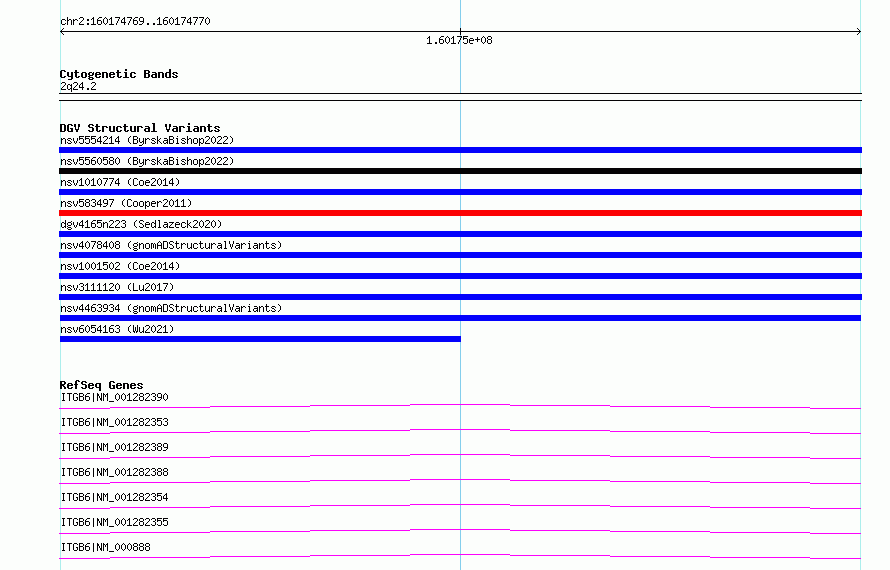Open transcript ITGB6|NM_001282388 label
This screenshot has width=890, height=570.
(115, 472)
